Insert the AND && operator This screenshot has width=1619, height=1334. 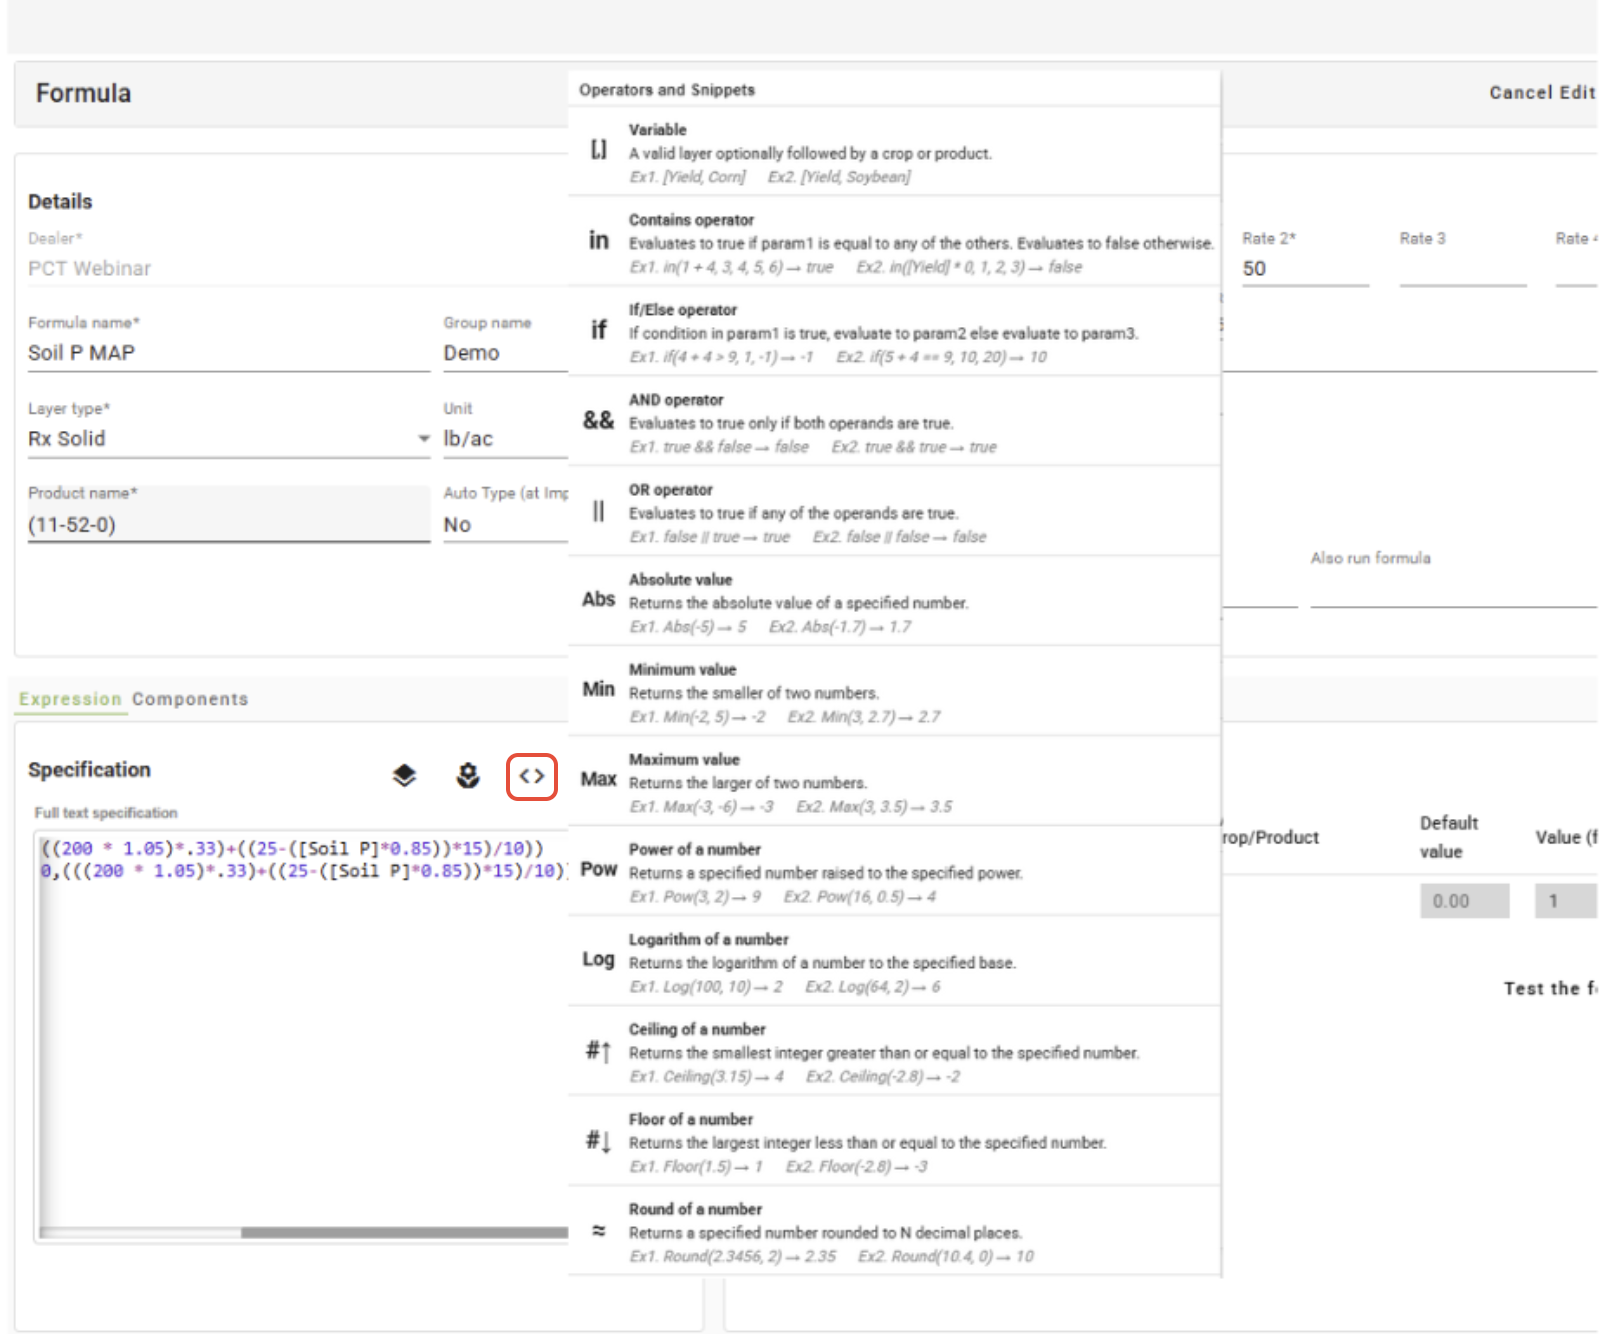click(598, 420)
